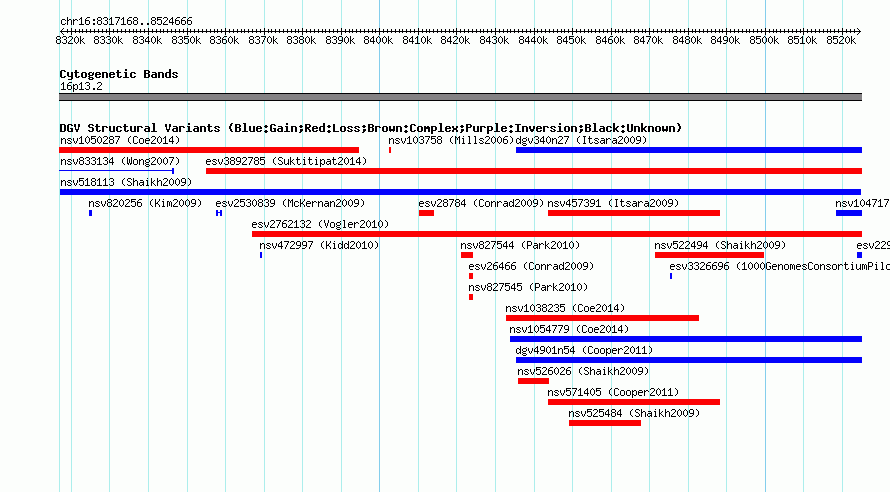Viewport: 890px width, 492px height.
Task: Open the Cytogenetic Bands track title
Action: 119,74
